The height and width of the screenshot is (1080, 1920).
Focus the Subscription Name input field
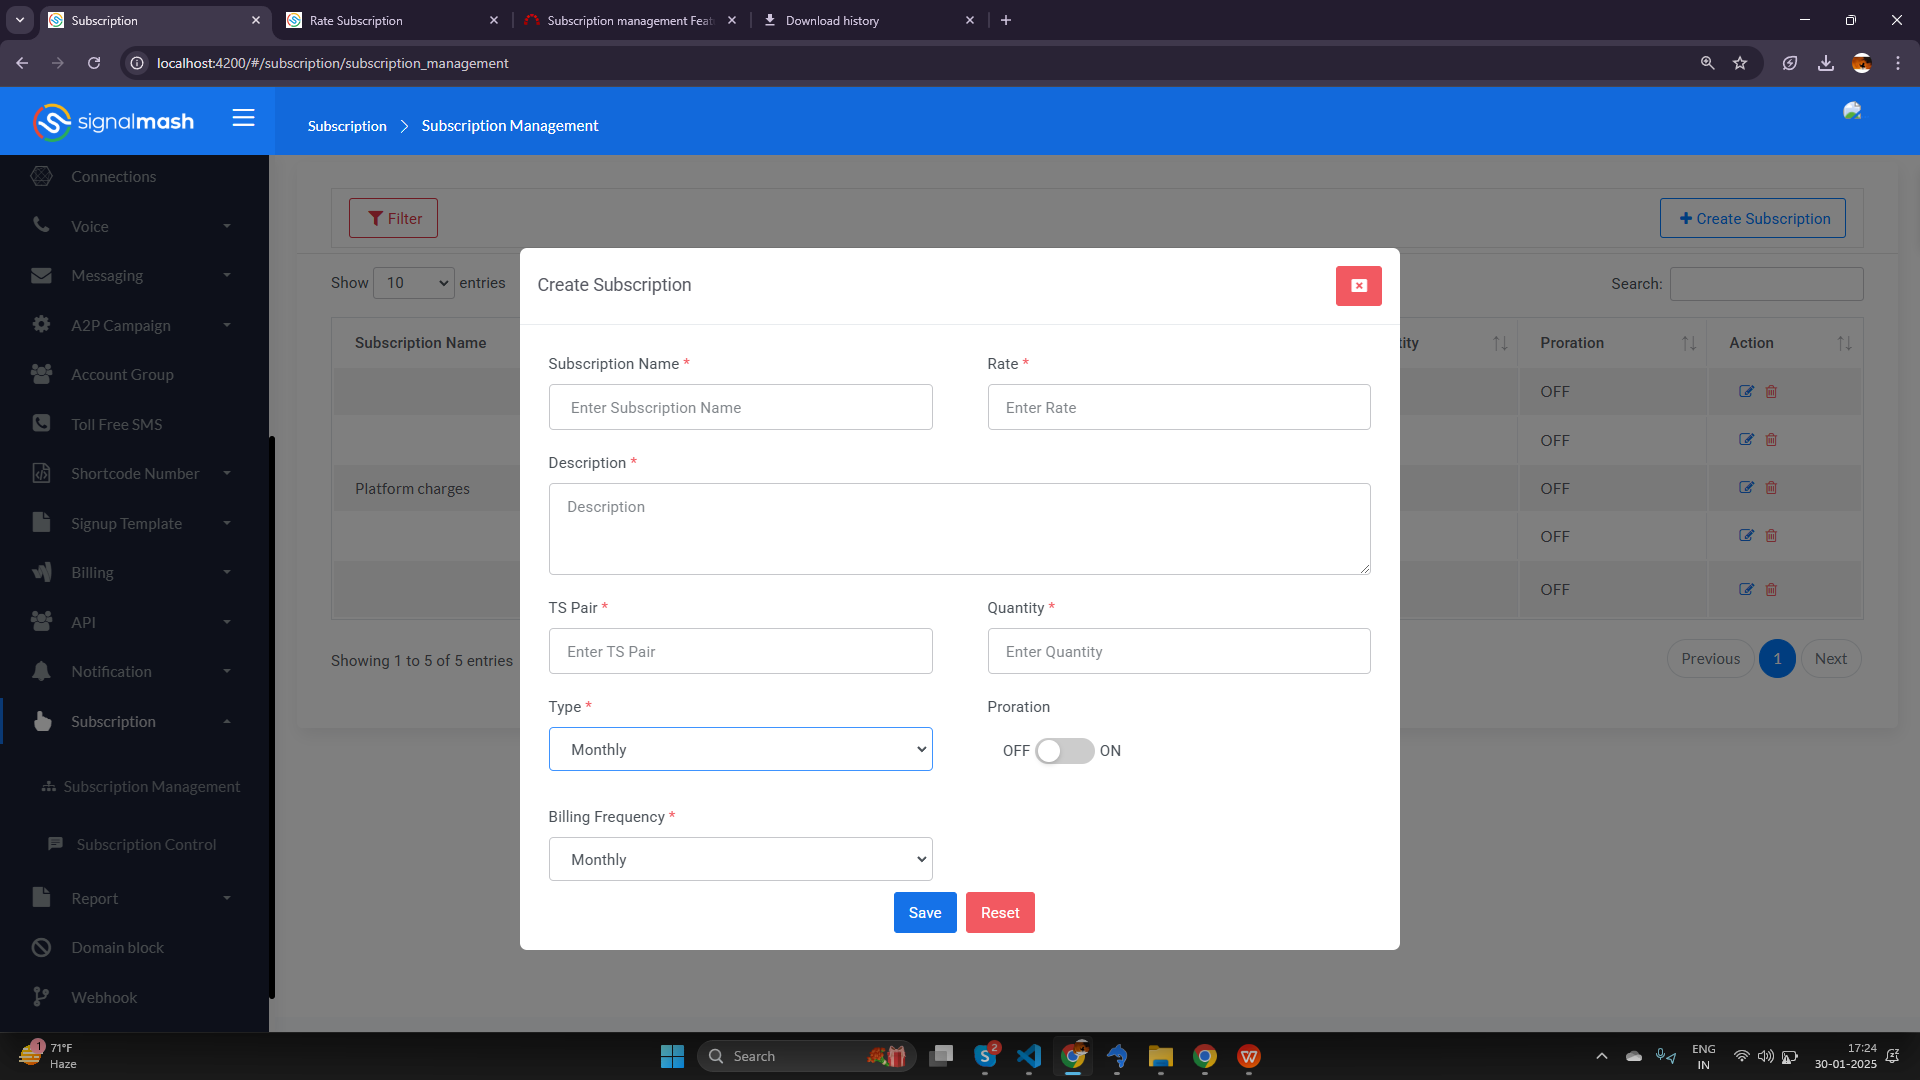coord(740,407)
